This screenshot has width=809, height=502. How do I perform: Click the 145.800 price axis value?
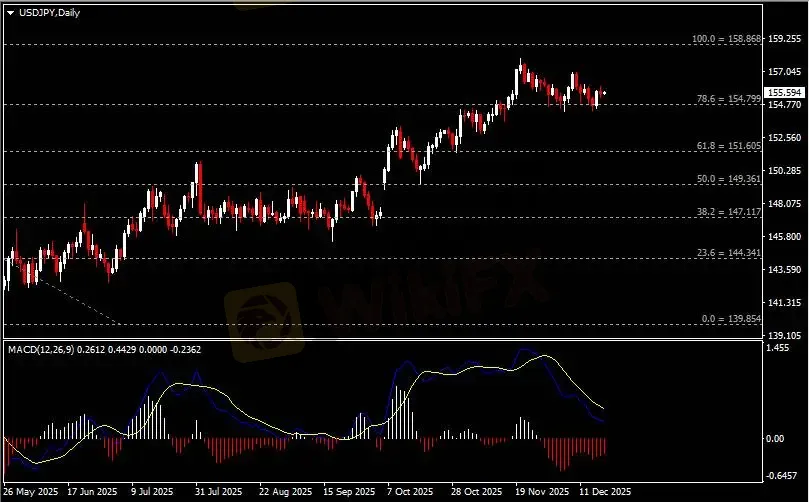(x=785, y=237)
